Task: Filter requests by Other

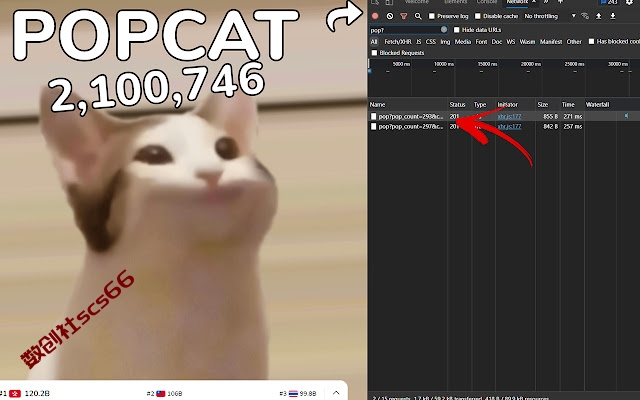Action: pos(574,42)
